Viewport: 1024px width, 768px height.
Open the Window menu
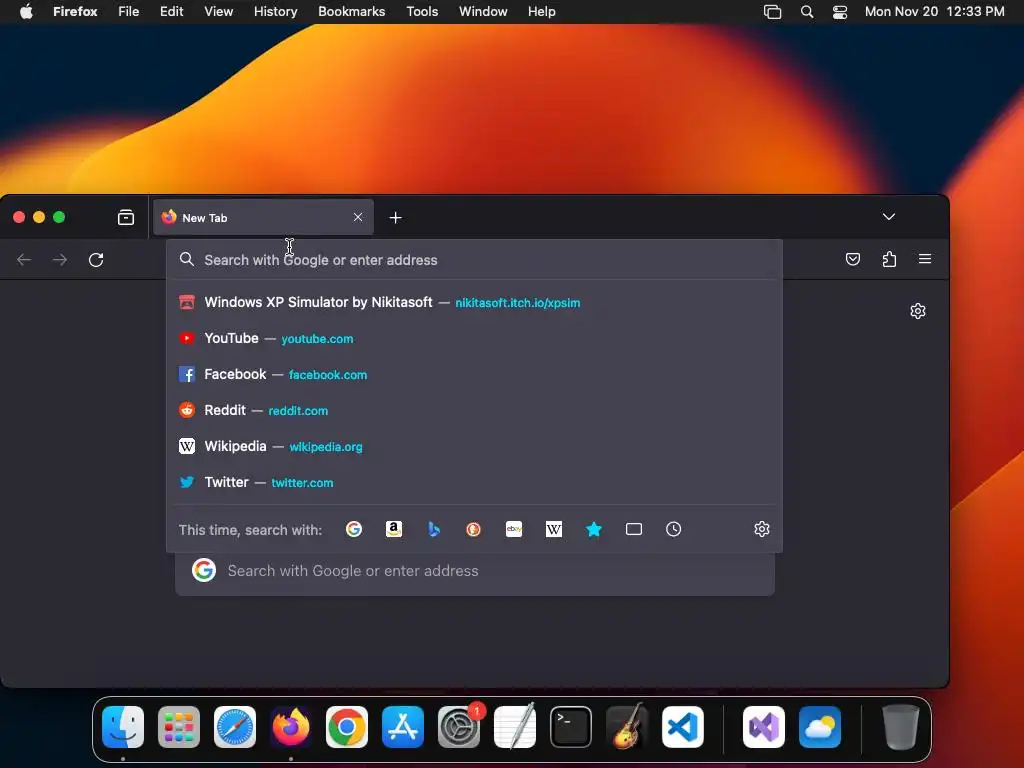tap(483, 12)
